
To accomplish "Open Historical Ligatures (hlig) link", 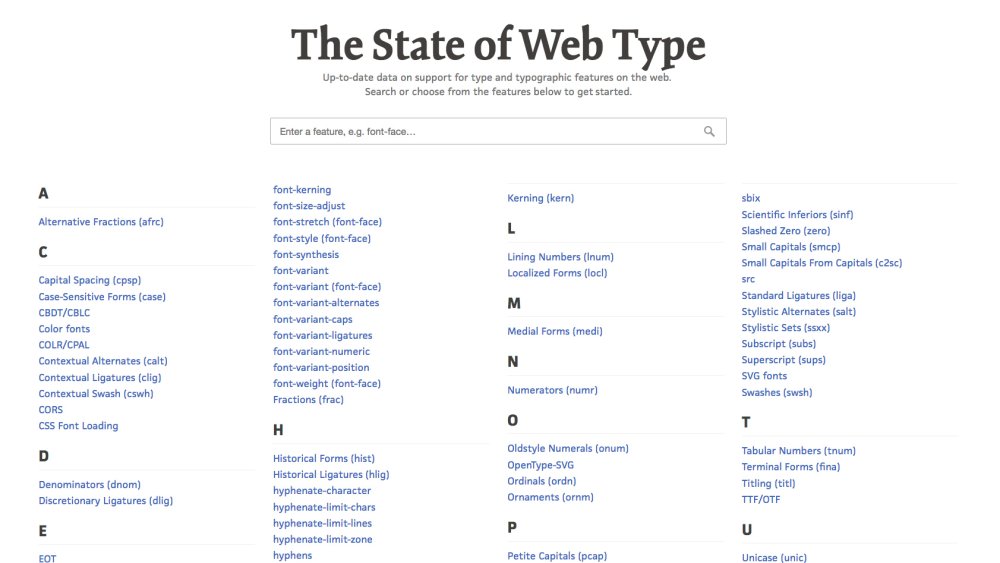I will coord(330,475).
